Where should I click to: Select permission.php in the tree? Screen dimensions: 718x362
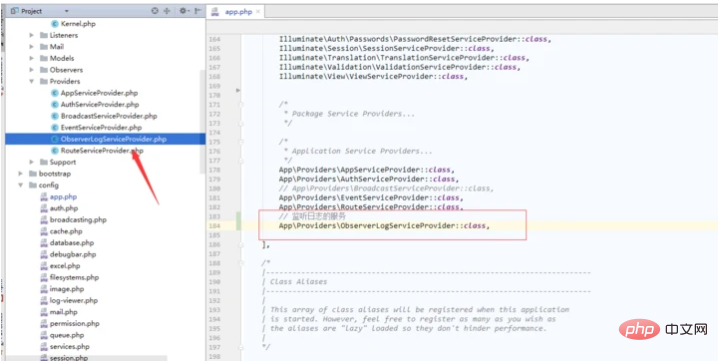(74, 324)
